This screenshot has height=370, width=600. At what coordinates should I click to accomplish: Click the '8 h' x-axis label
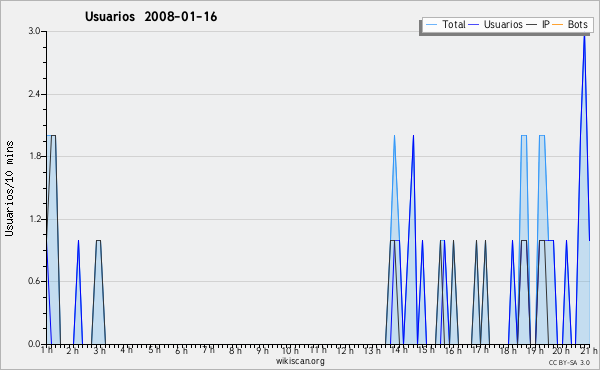click(235, 350)
